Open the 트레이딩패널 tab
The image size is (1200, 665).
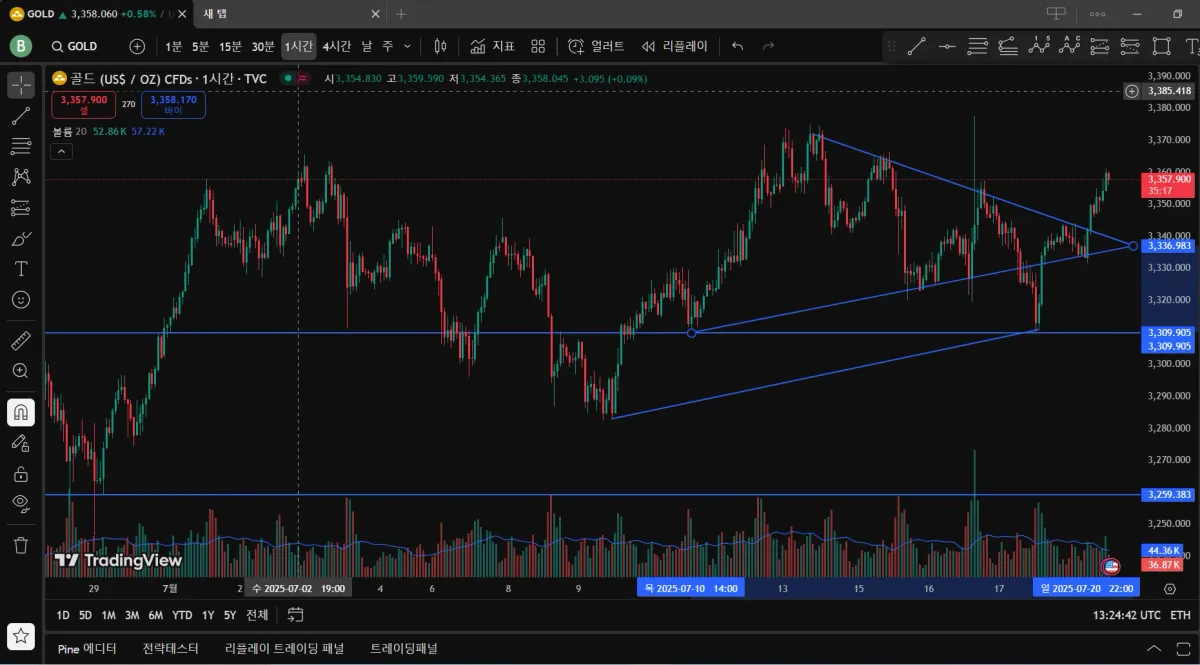point(404,648)
